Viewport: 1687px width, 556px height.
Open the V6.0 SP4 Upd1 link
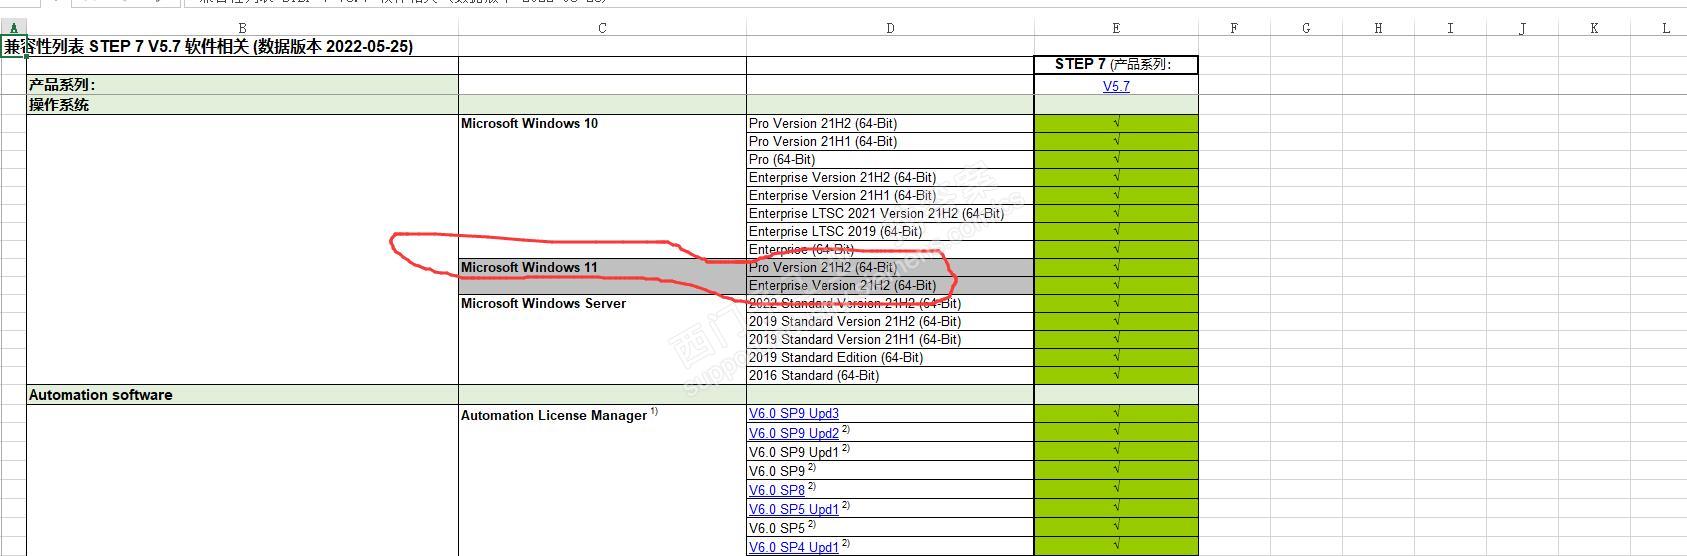[794, 547]
